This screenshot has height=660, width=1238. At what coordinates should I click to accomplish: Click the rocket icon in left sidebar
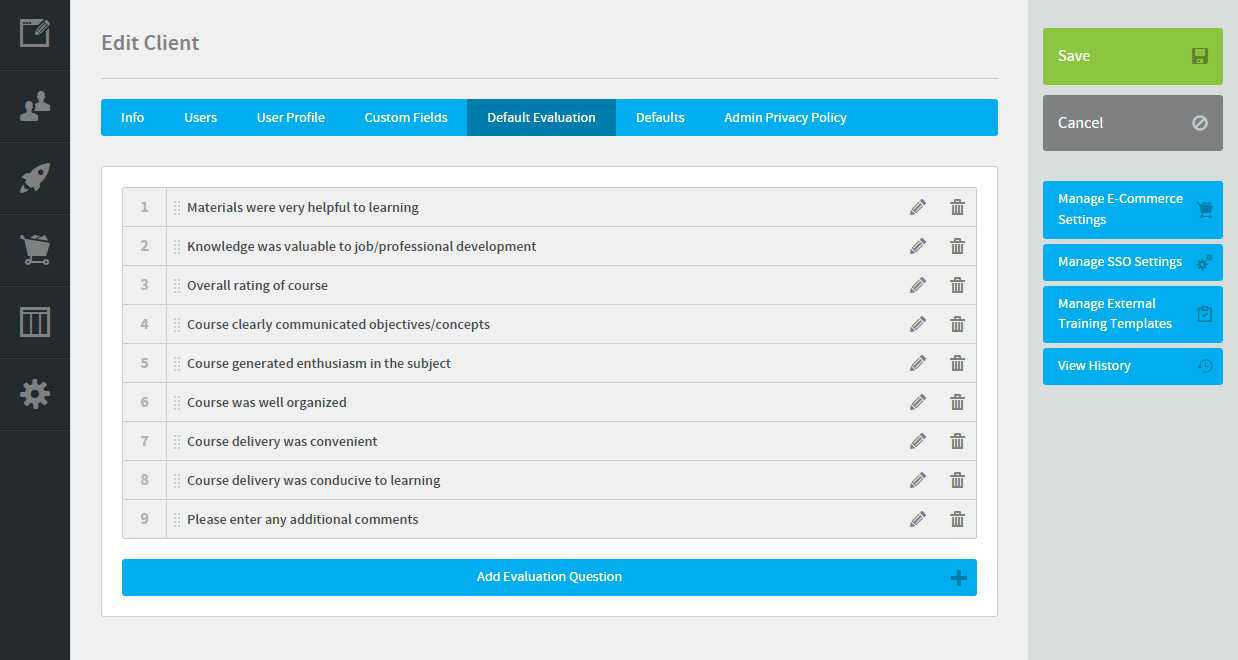(x=35, y=178)
